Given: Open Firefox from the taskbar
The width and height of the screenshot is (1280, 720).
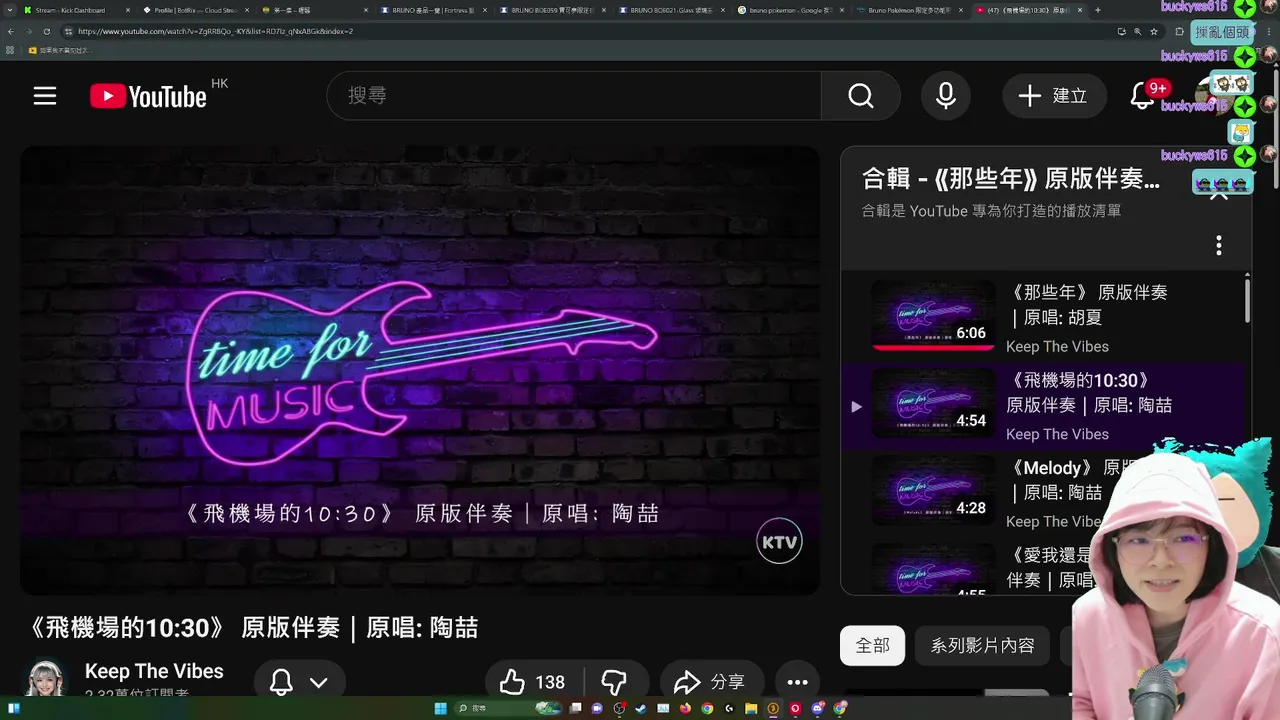Looking at the screenshot, I should pyautogui.click(x=685, y=708).
